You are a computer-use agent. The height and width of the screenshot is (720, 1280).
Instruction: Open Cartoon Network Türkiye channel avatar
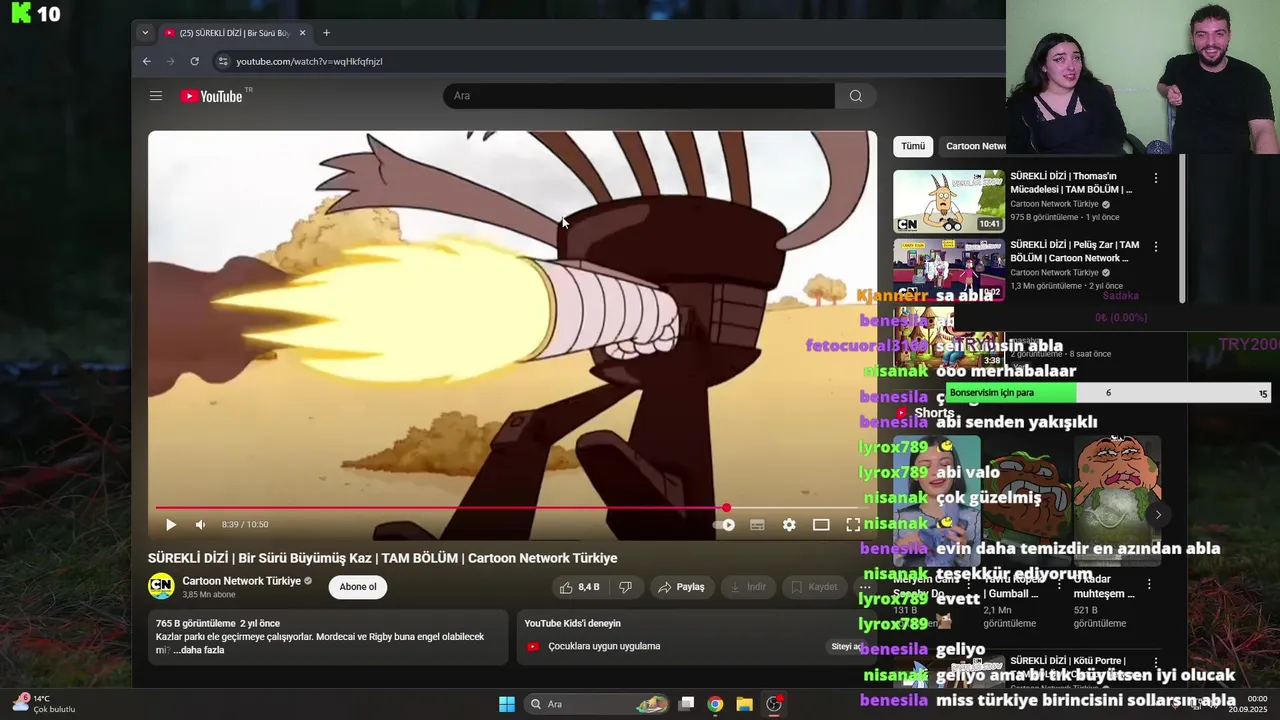click(161, 586)
